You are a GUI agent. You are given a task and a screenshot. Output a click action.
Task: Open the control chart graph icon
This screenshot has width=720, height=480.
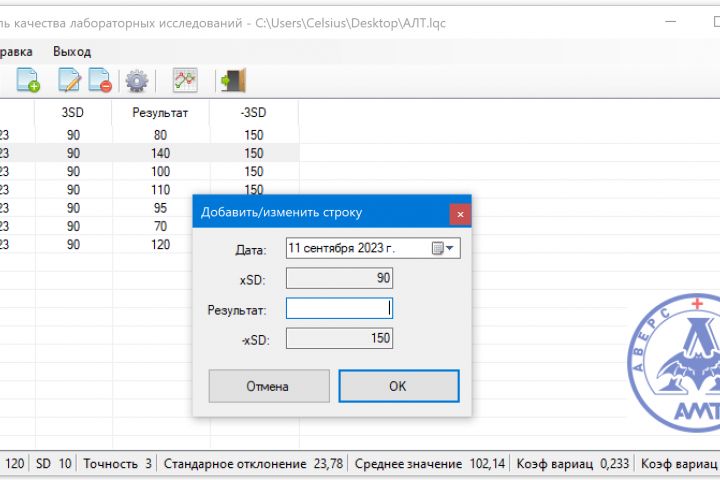pos(185,80)
